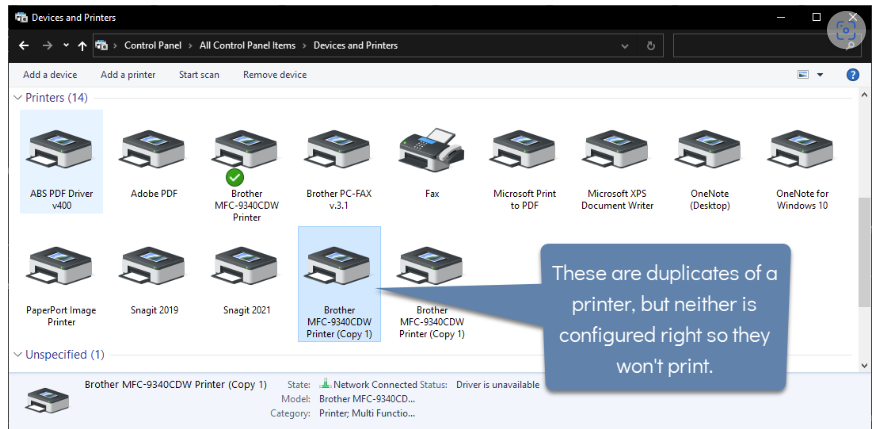Click the scrollbar down arrow
Screen dimensions: 875x429
pyautogui.click(x=865, y=366)
